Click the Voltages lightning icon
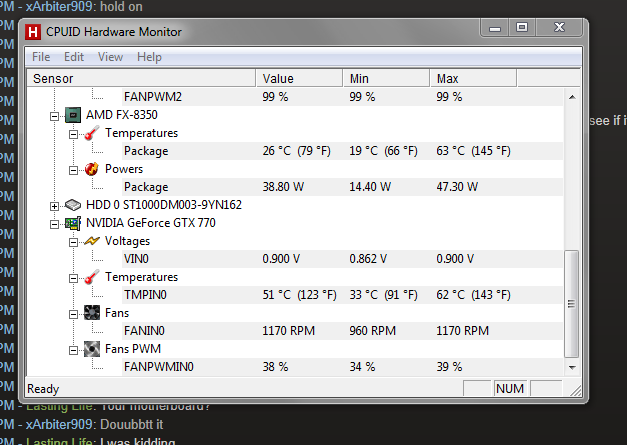Screen dimensions: 627x445 92,241
